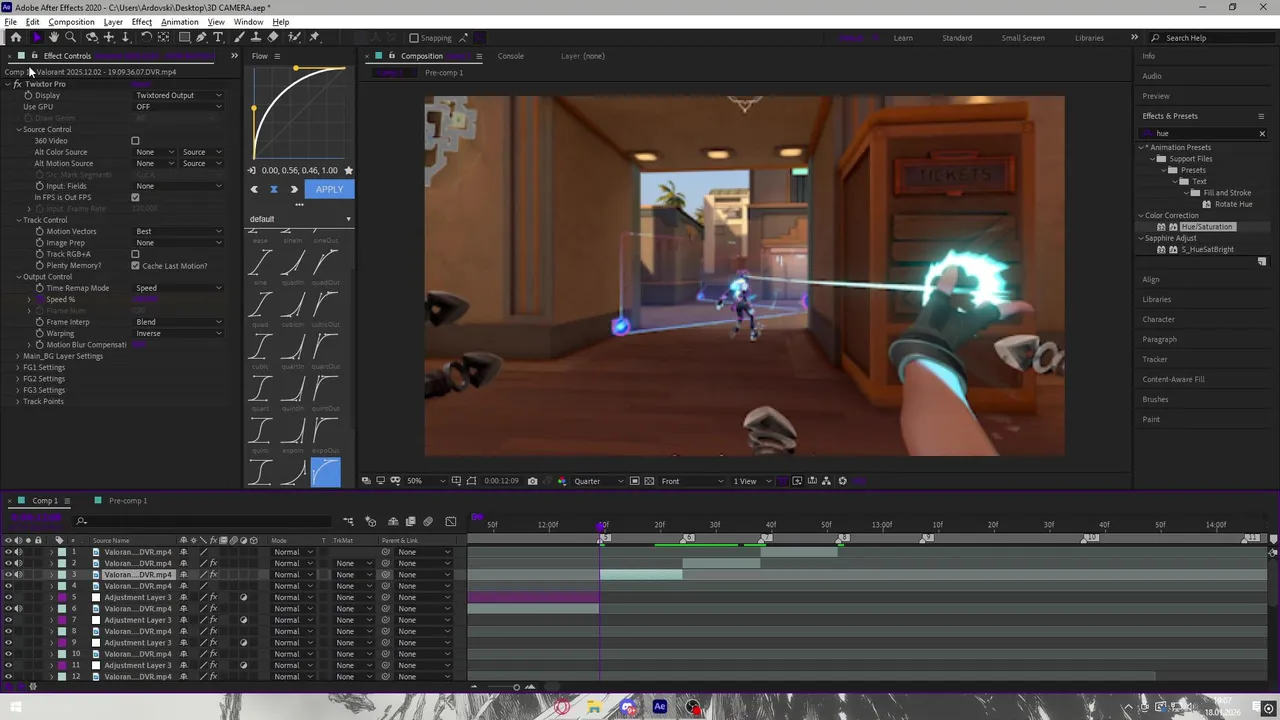The image size is (1280, 720).
Task: Open Motion Vectors Best dropdown
Action: 179,231
